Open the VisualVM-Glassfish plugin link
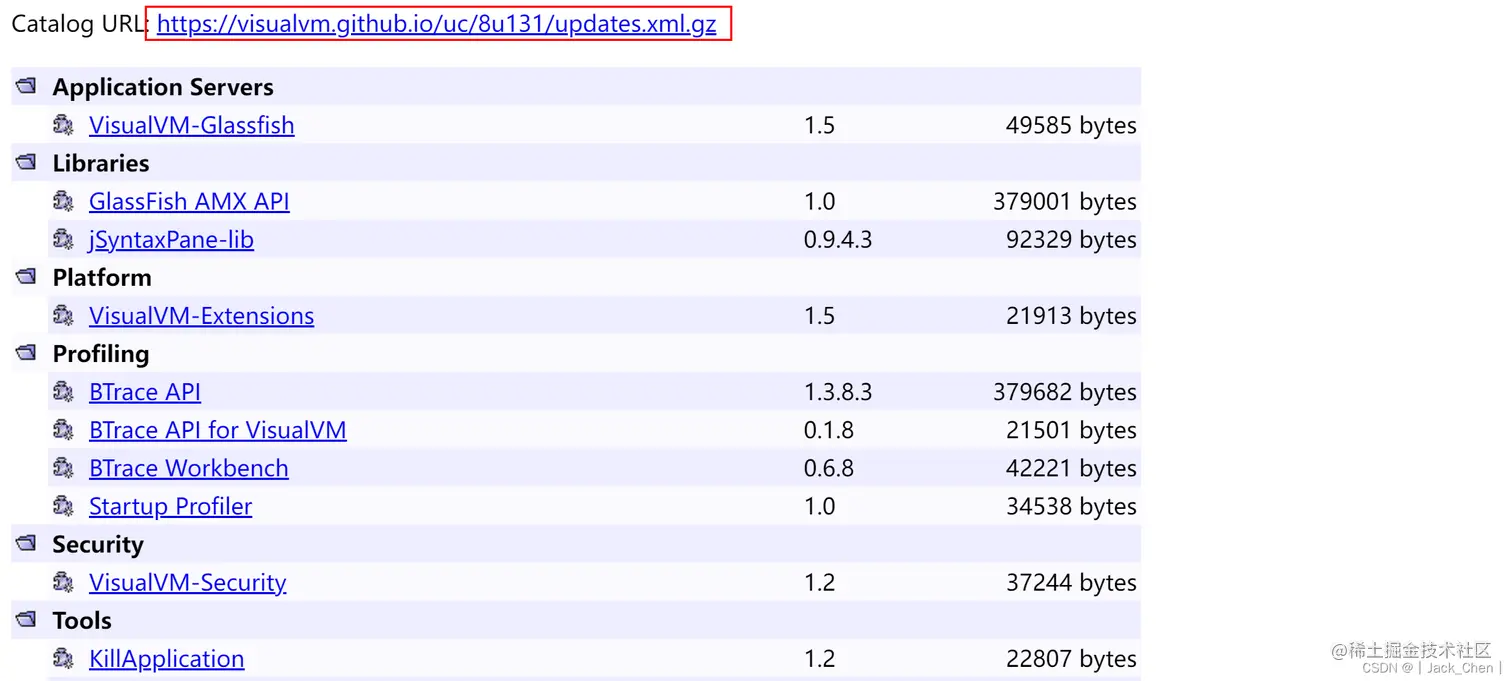 click(191, 125)
